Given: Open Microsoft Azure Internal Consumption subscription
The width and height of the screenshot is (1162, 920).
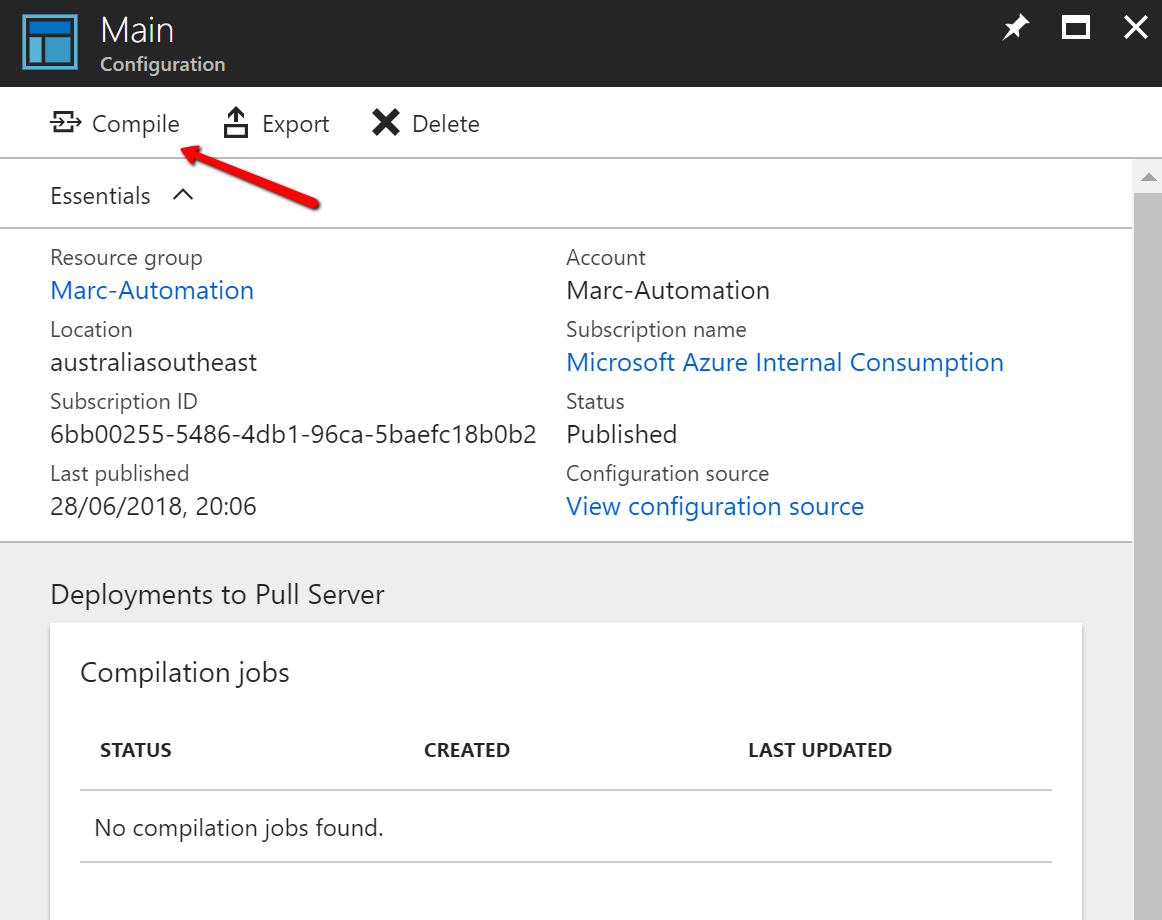Looking at the screenshot, I should (x=785, y=361).
